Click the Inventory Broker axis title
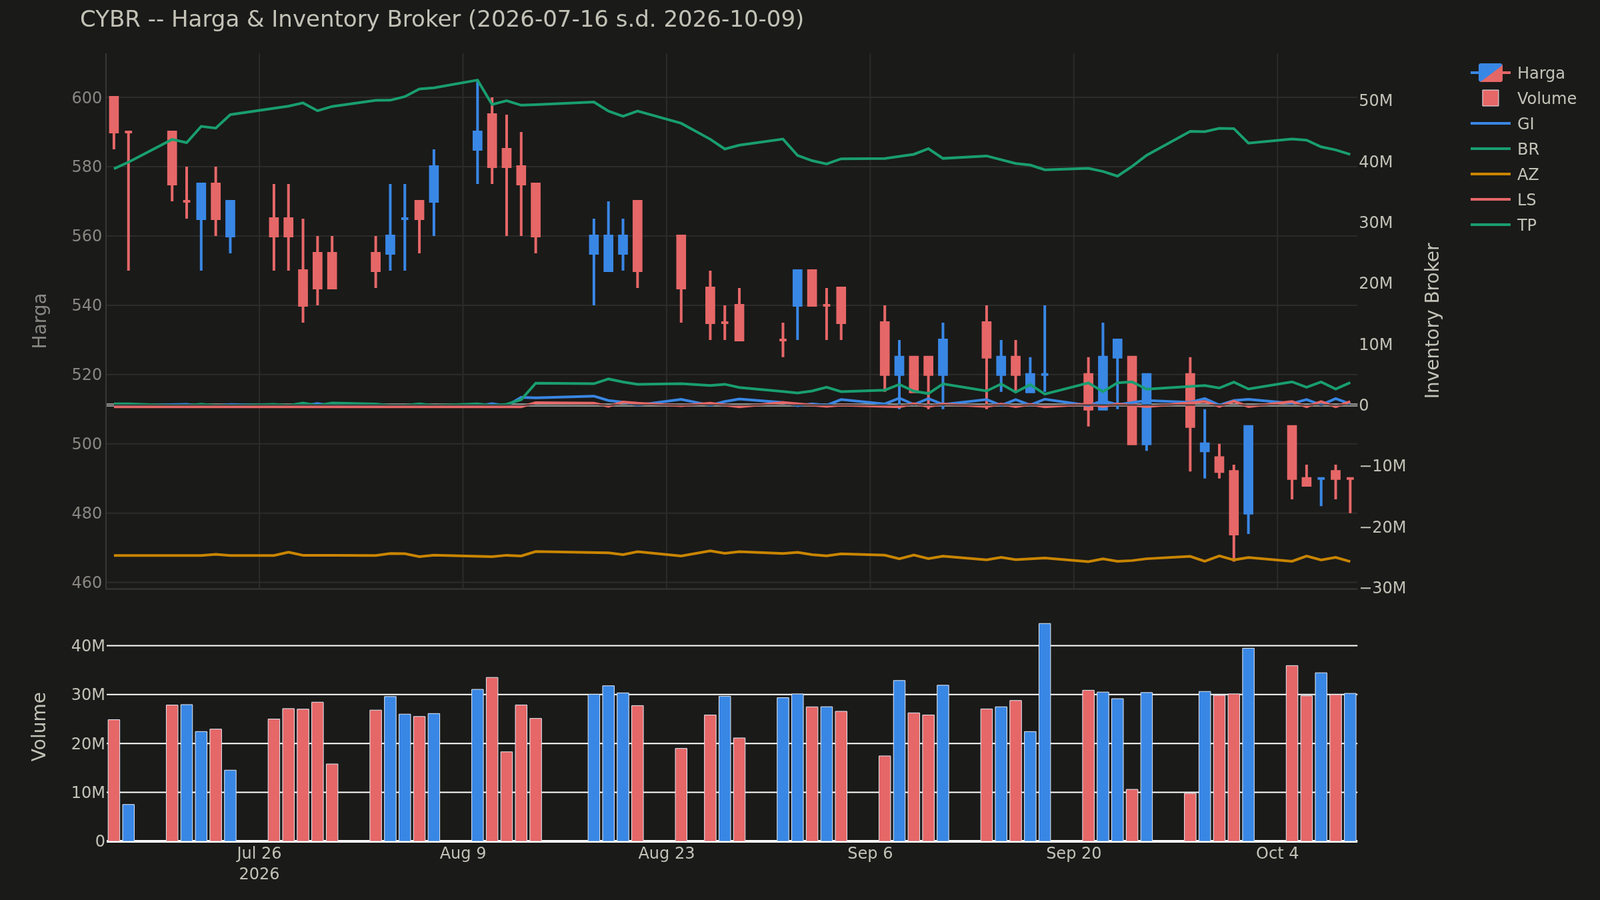The width and height of the screenshot is (1600, 900). click(x=1433, y=320)
